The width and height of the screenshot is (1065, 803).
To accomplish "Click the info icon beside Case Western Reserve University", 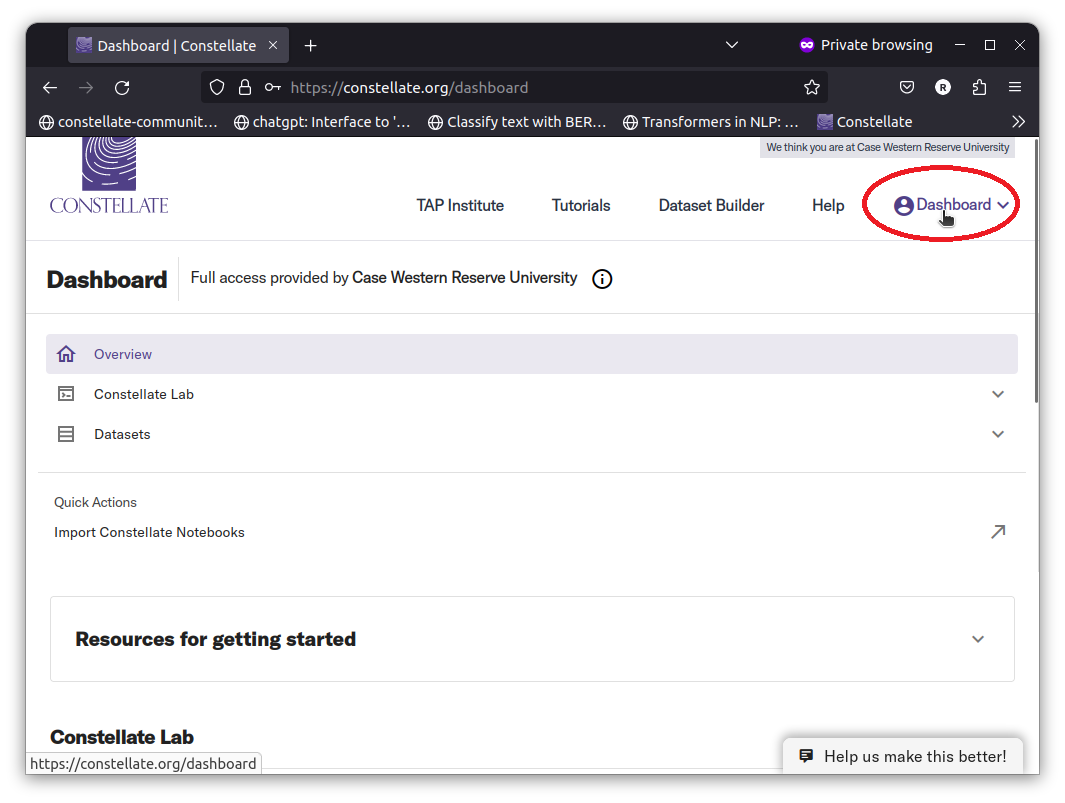I will pyautogui.click(x=602, y=279).
